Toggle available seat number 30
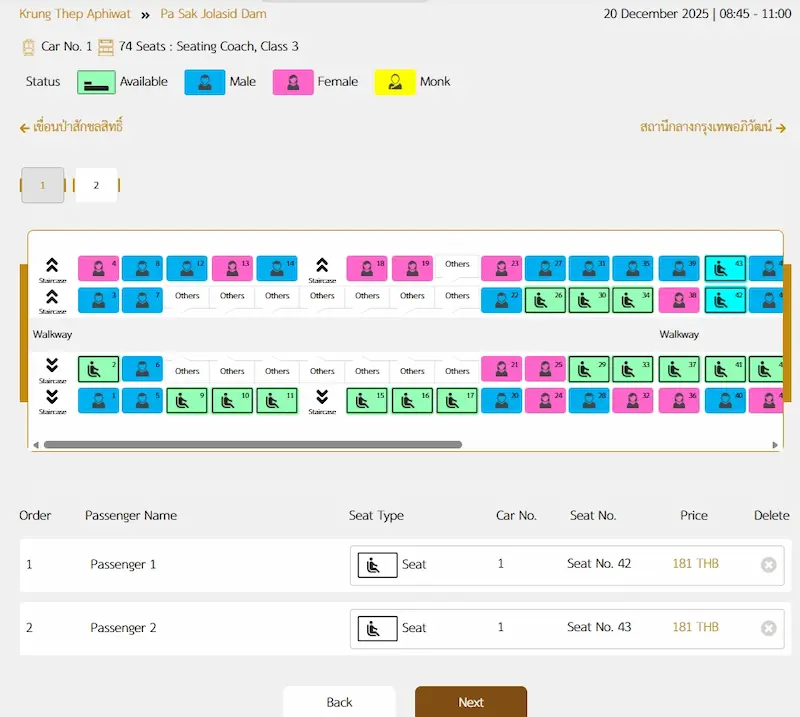Viewport: 800px width, 717px height. click(589, 300)
